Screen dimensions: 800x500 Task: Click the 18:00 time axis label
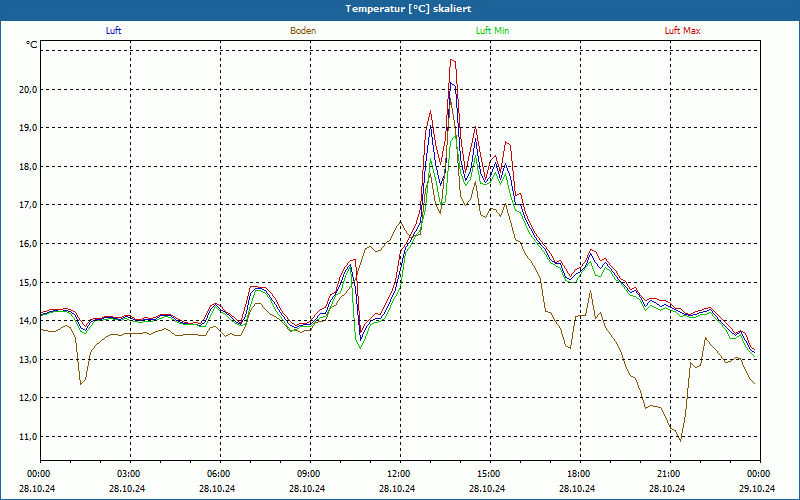coord(581,473)
